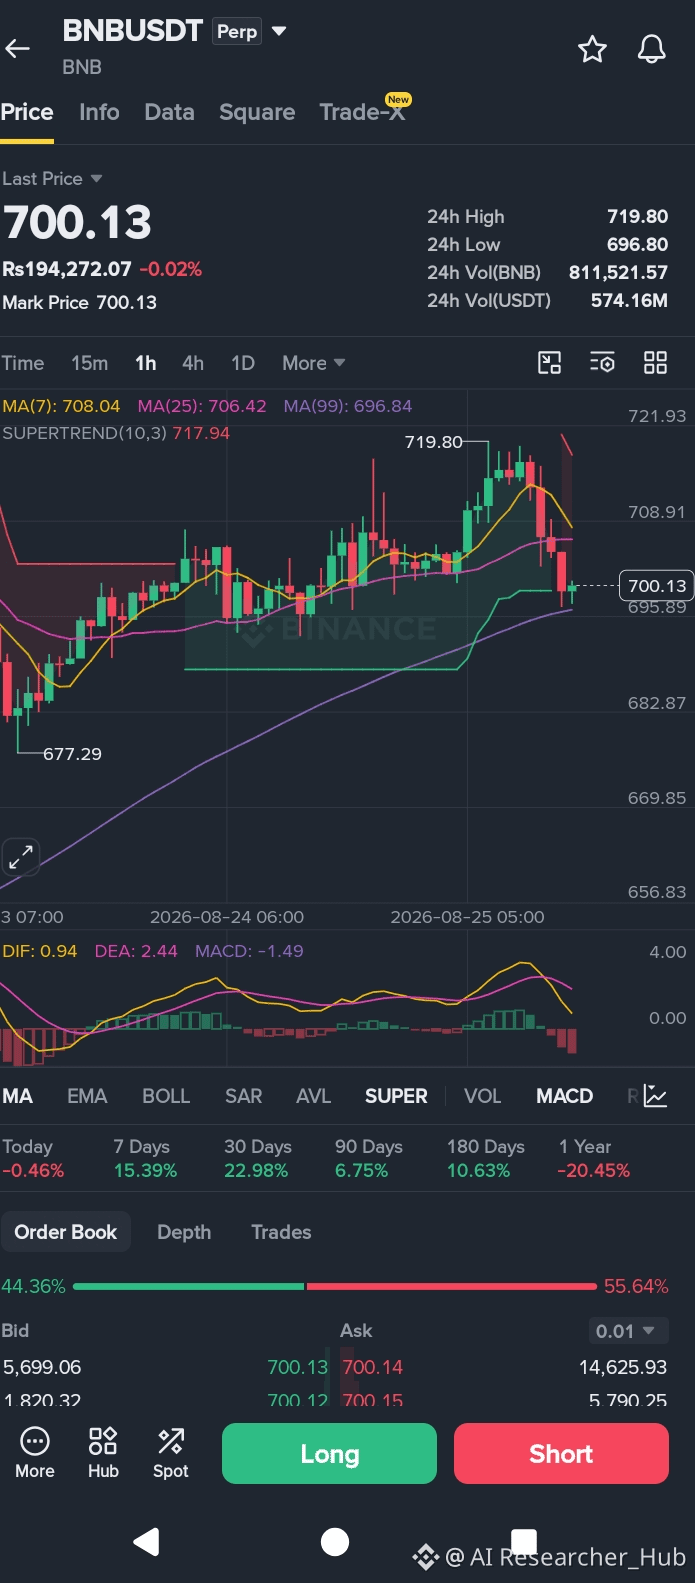Toggle the BOLL indicator
Viewport: 695px width, 1583px height.
pos(166,1096)
